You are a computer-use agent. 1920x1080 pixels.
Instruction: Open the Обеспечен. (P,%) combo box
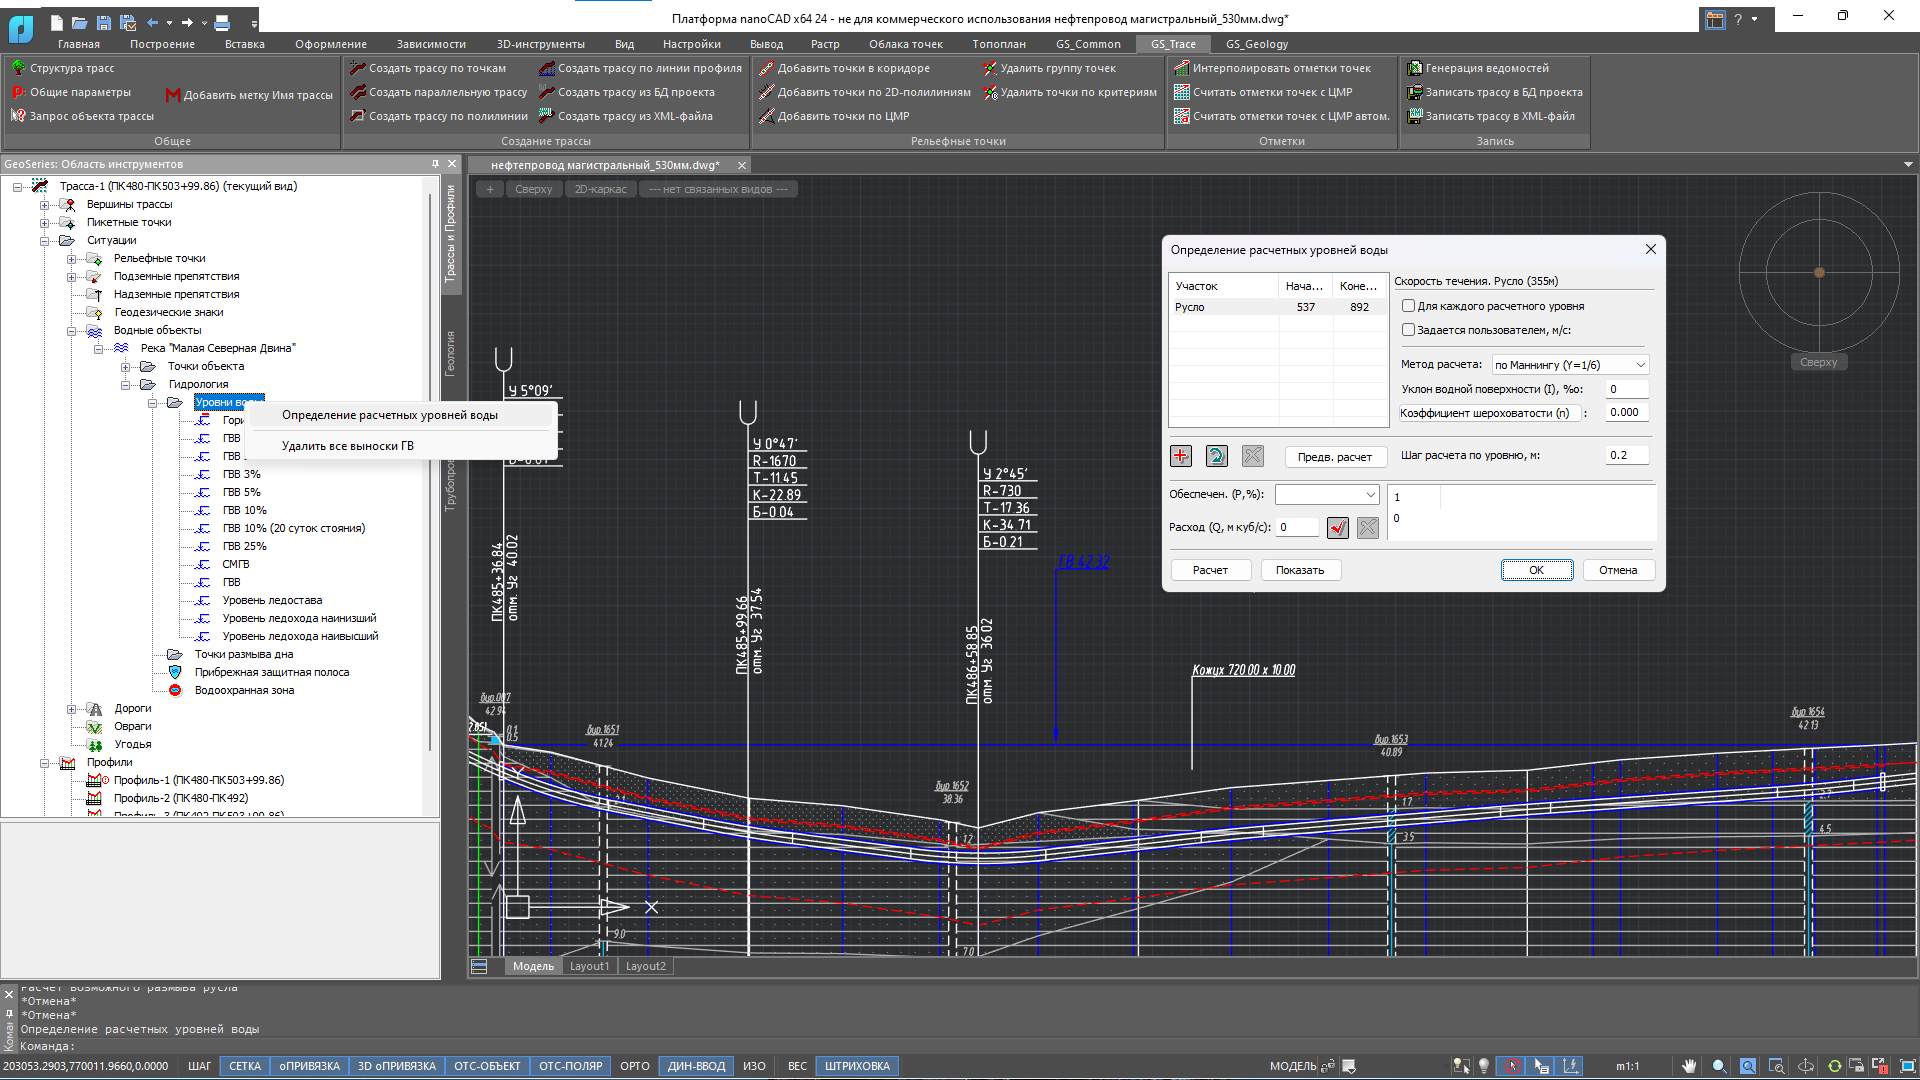(1327, 494)
